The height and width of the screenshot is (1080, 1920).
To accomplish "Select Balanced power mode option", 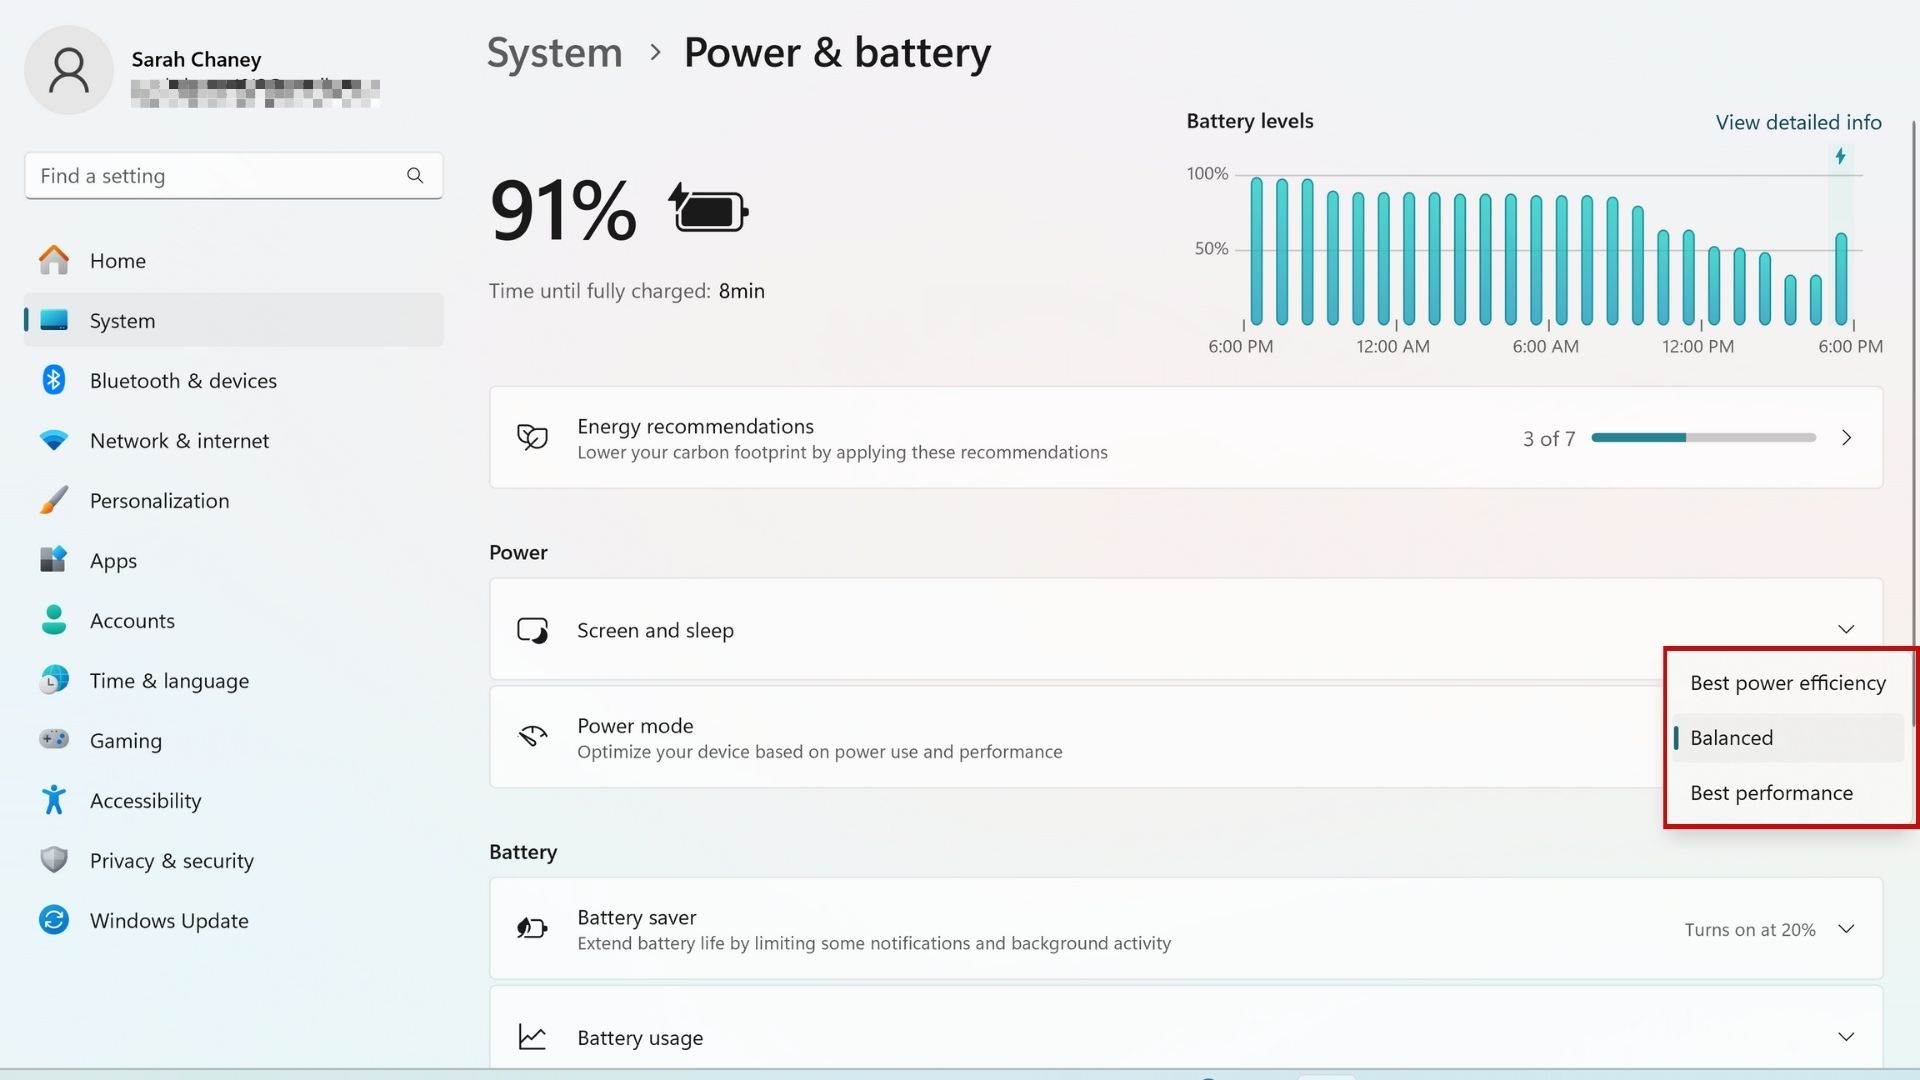I will 1731,736.
